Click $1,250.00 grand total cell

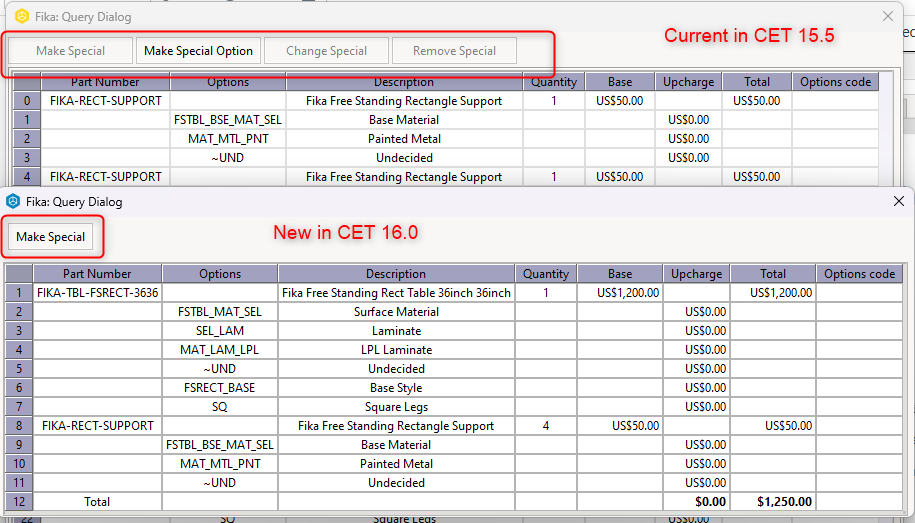point(773,501)
